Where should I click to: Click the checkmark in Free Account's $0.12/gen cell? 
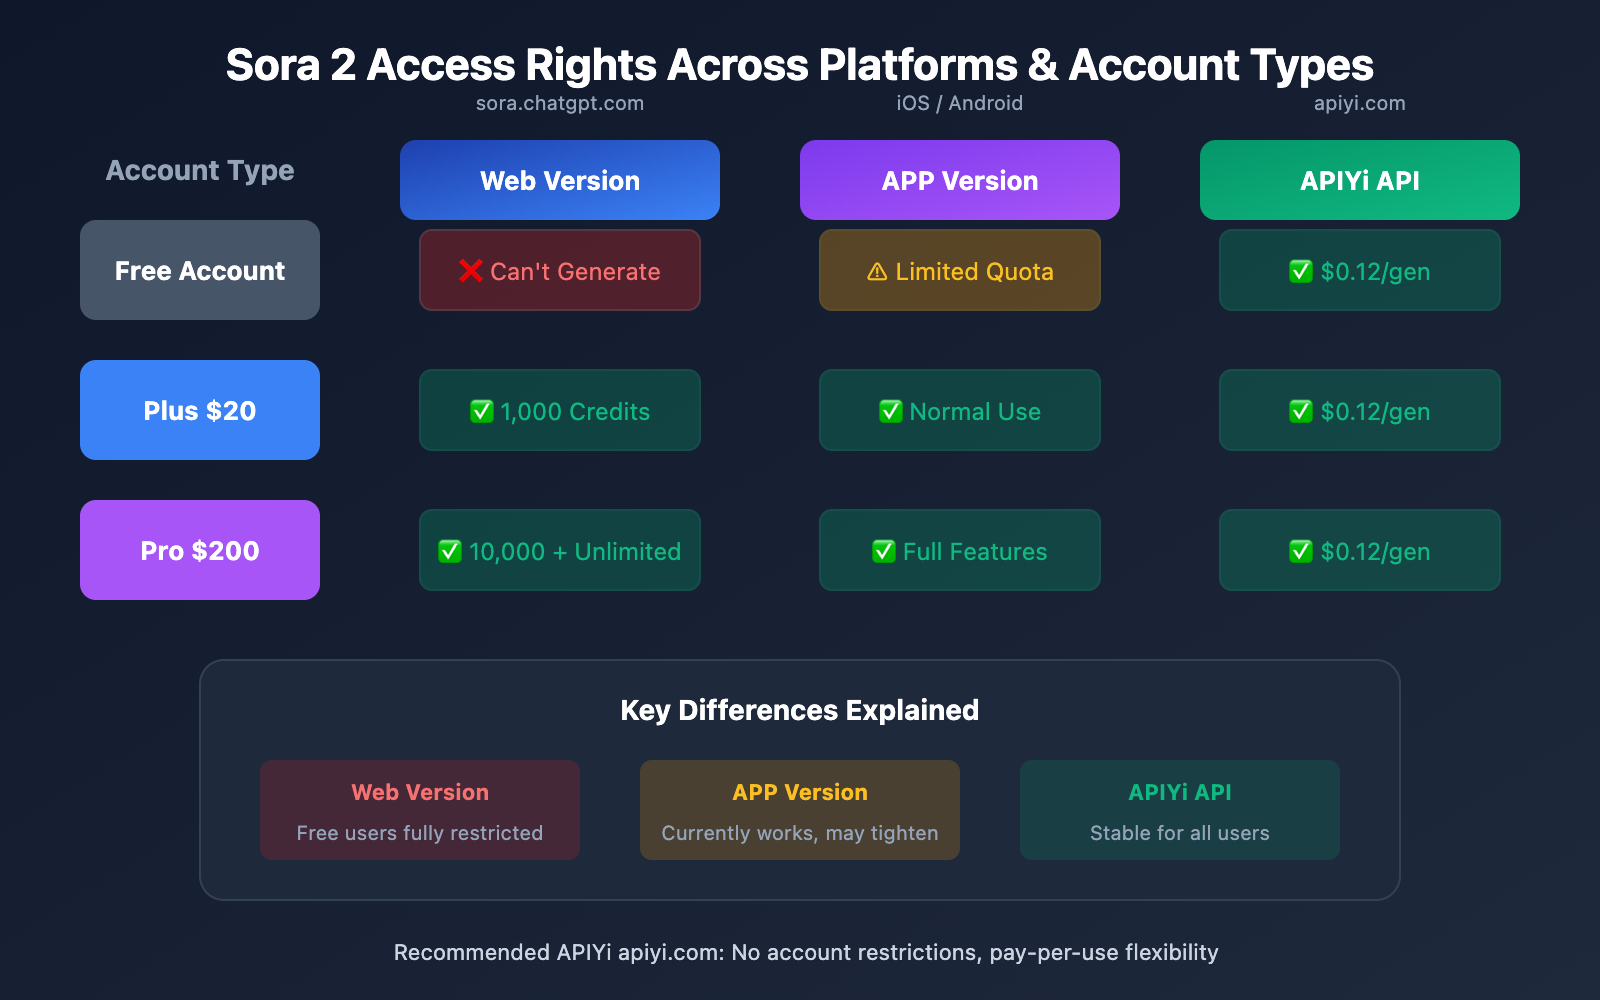click(1301, 271)
